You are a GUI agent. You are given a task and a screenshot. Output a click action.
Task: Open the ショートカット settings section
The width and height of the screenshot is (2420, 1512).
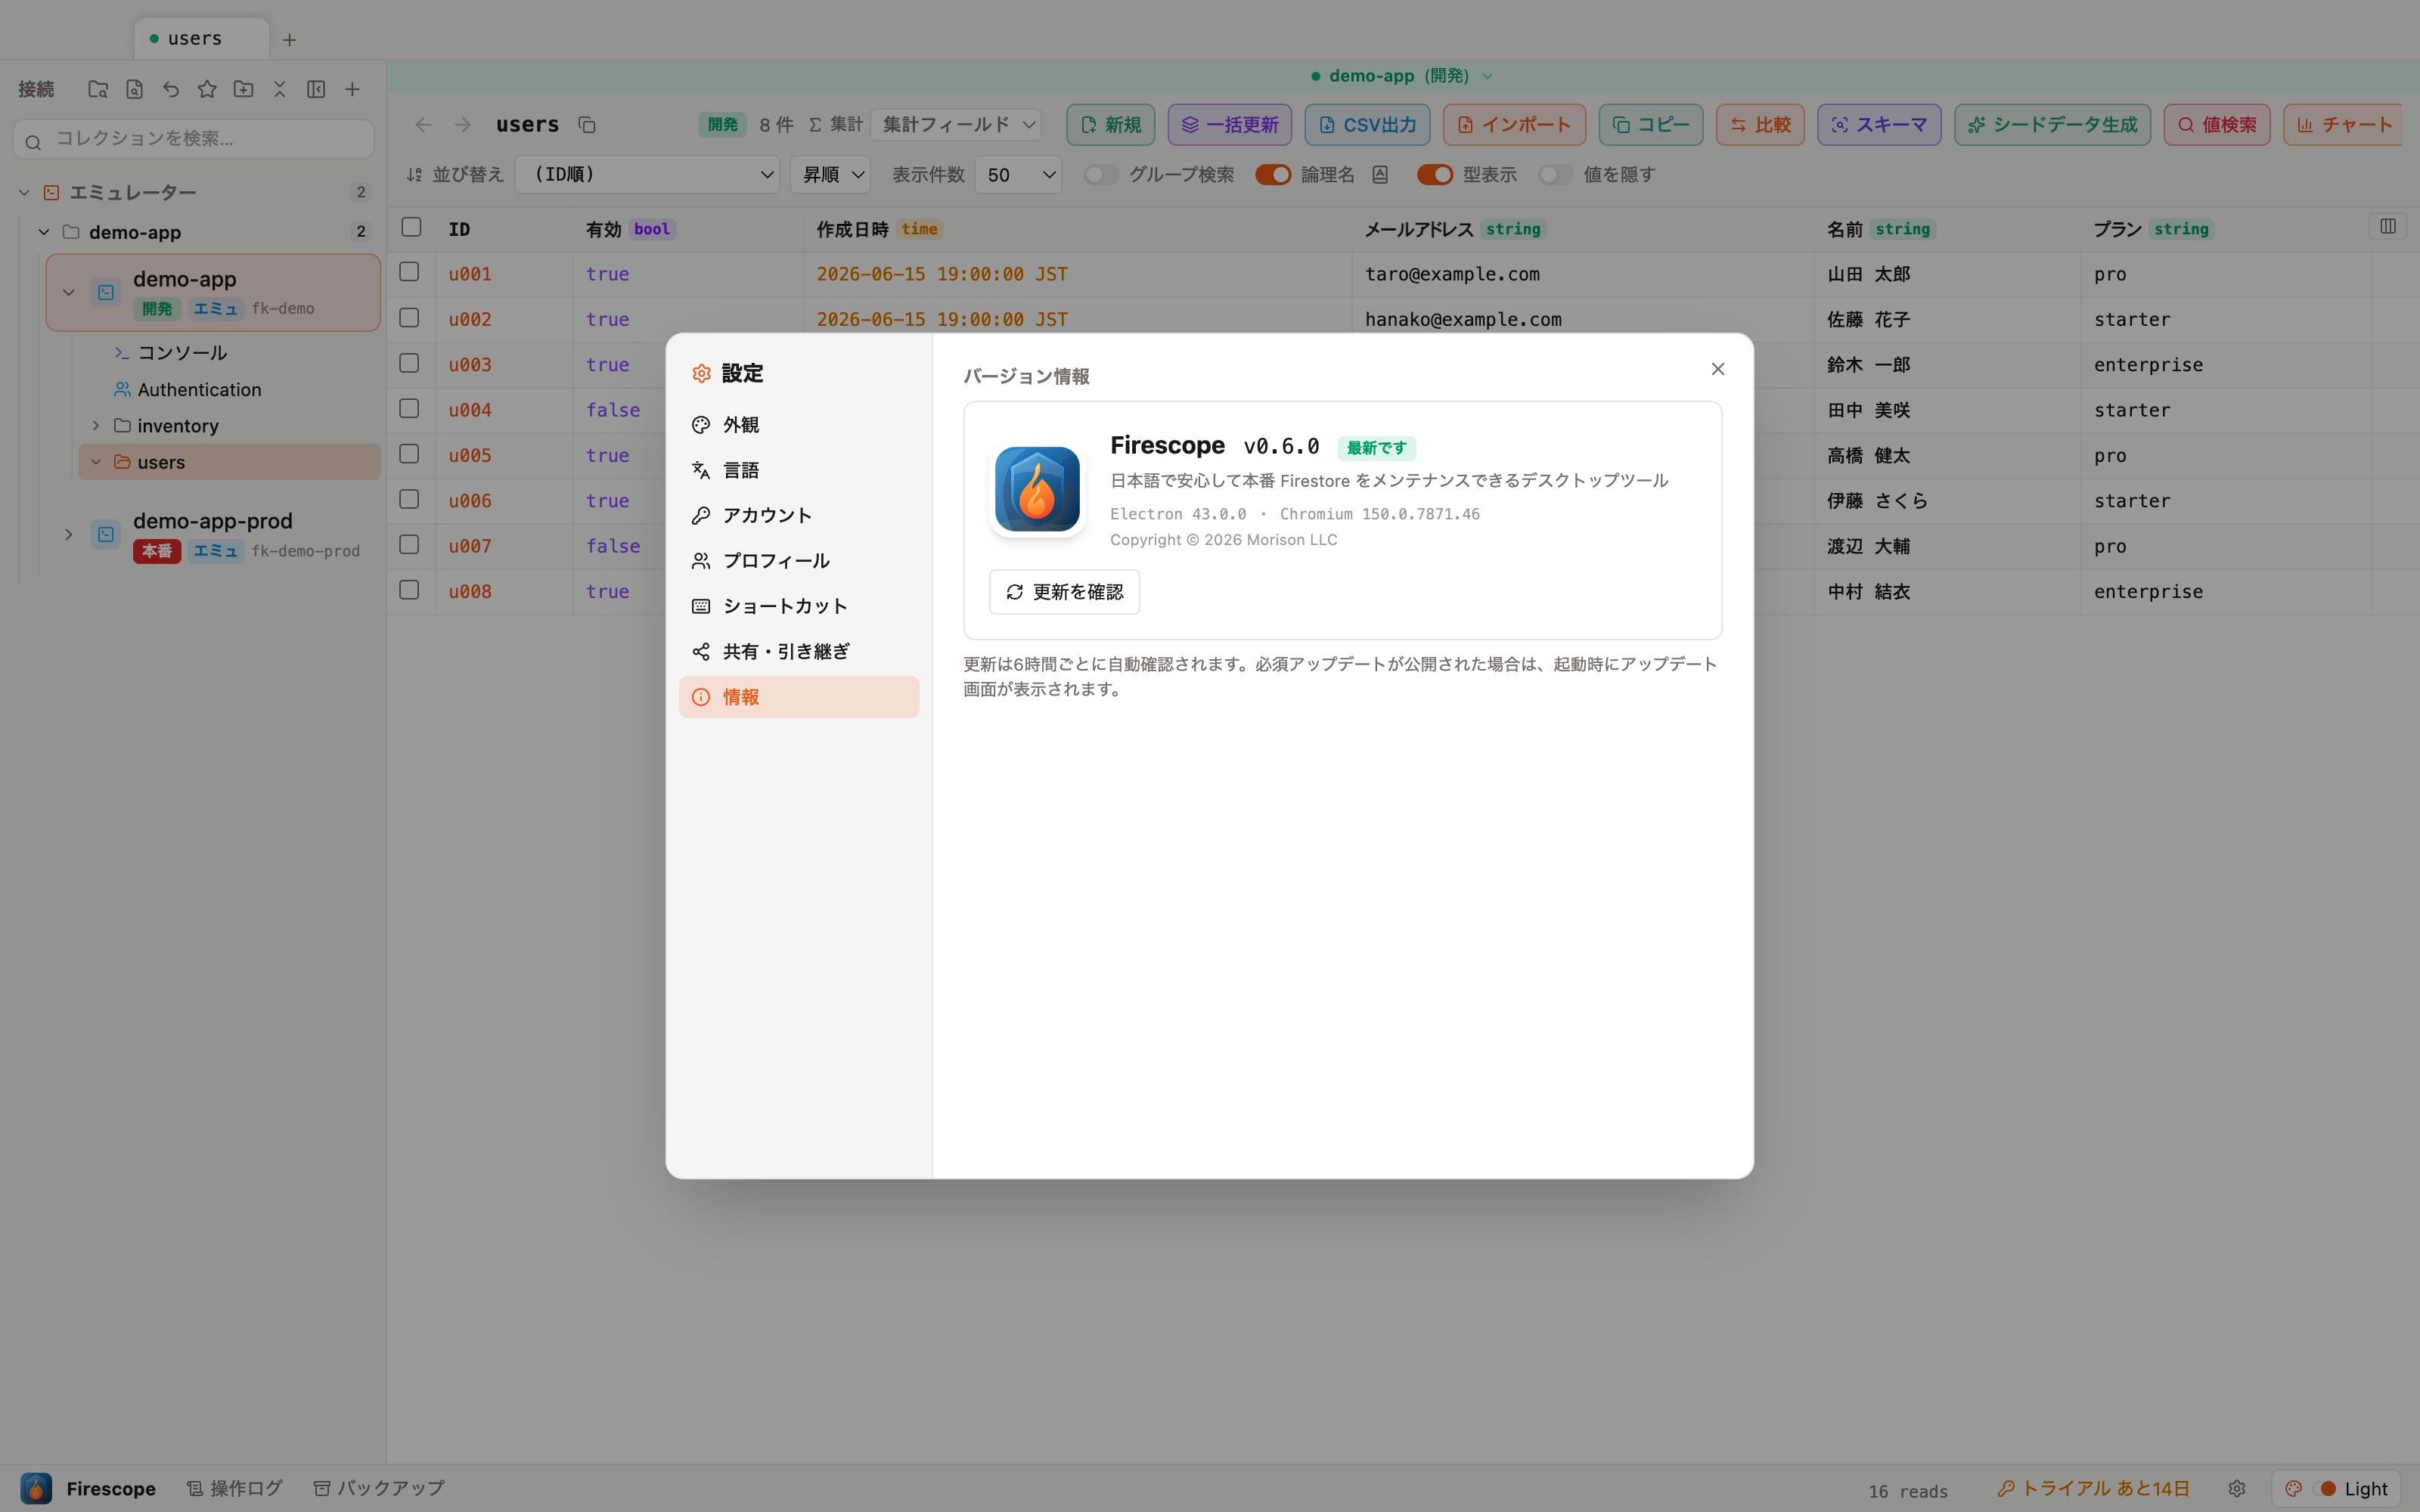pos(799,606)
